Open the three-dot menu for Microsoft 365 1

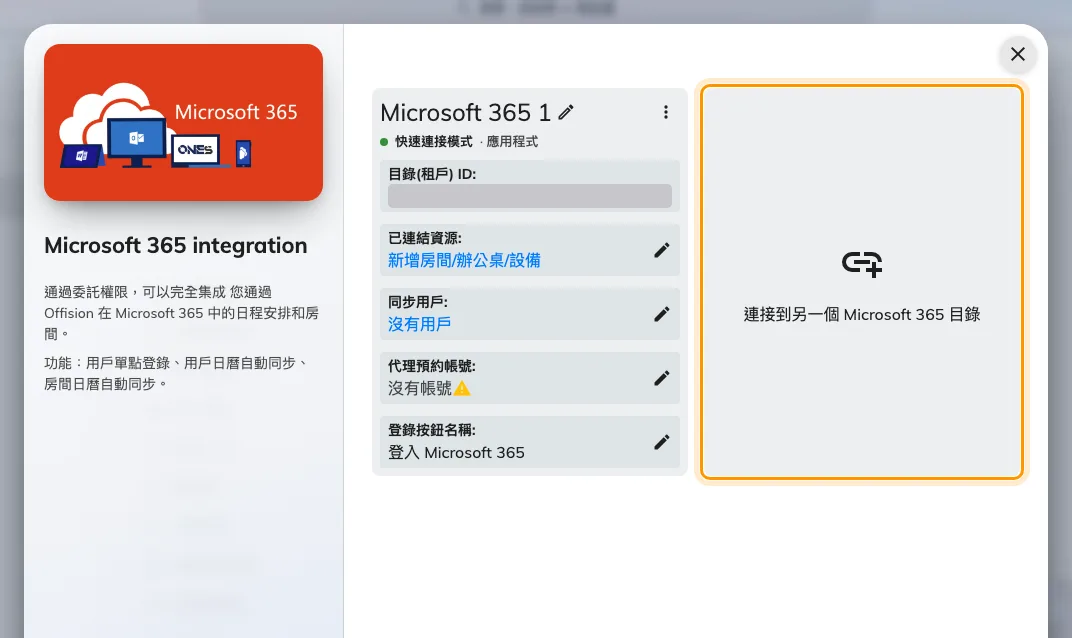tap(665, 112)
